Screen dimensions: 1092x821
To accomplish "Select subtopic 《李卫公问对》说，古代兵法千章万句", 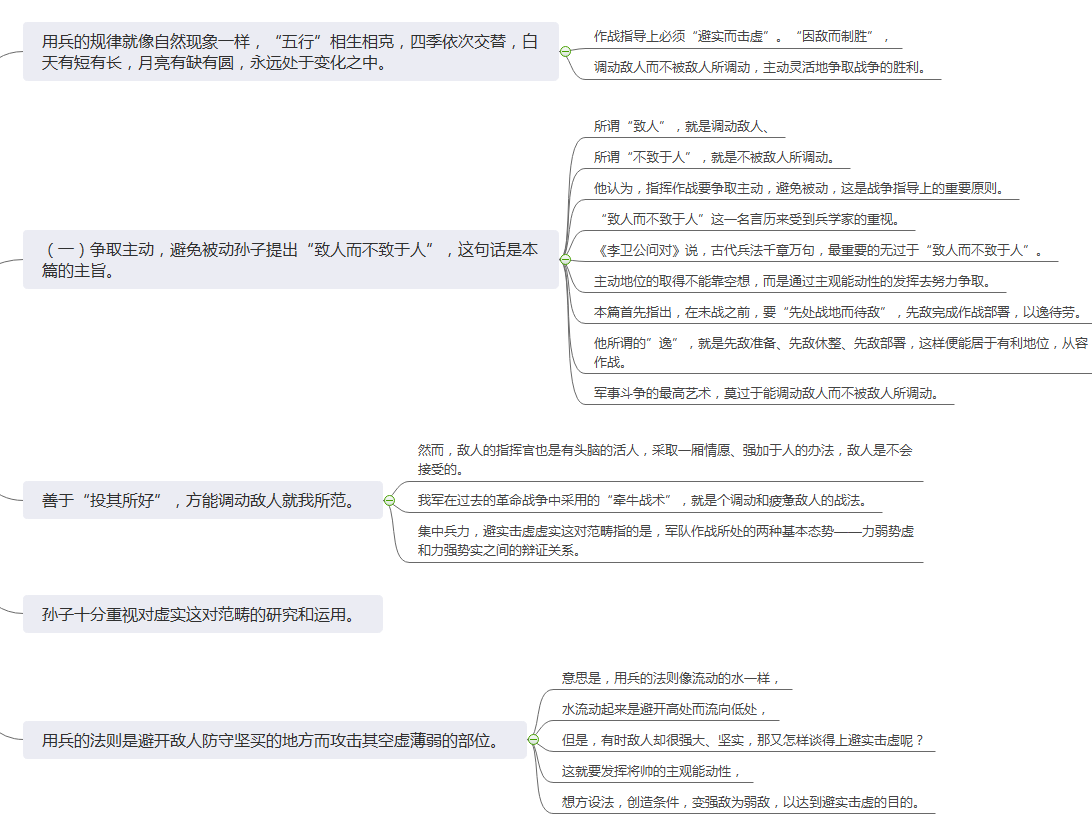I will pos(819,250).
